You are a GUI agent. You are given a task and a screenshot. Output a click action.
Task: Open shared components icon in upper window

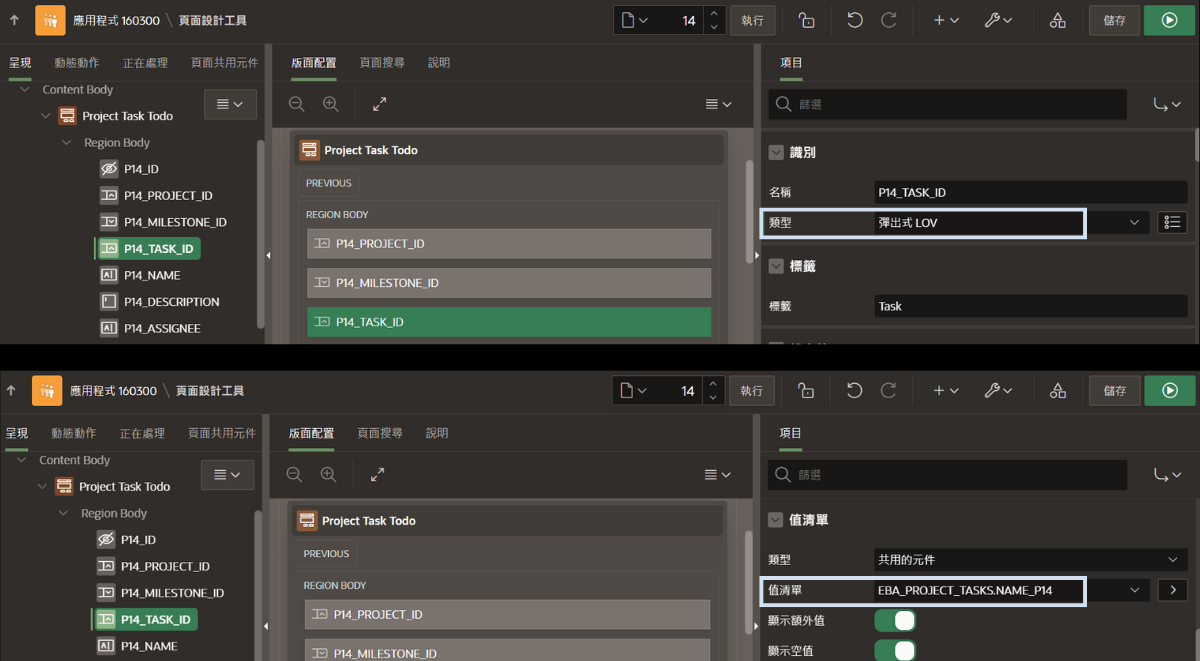(x=1057, y=20)
